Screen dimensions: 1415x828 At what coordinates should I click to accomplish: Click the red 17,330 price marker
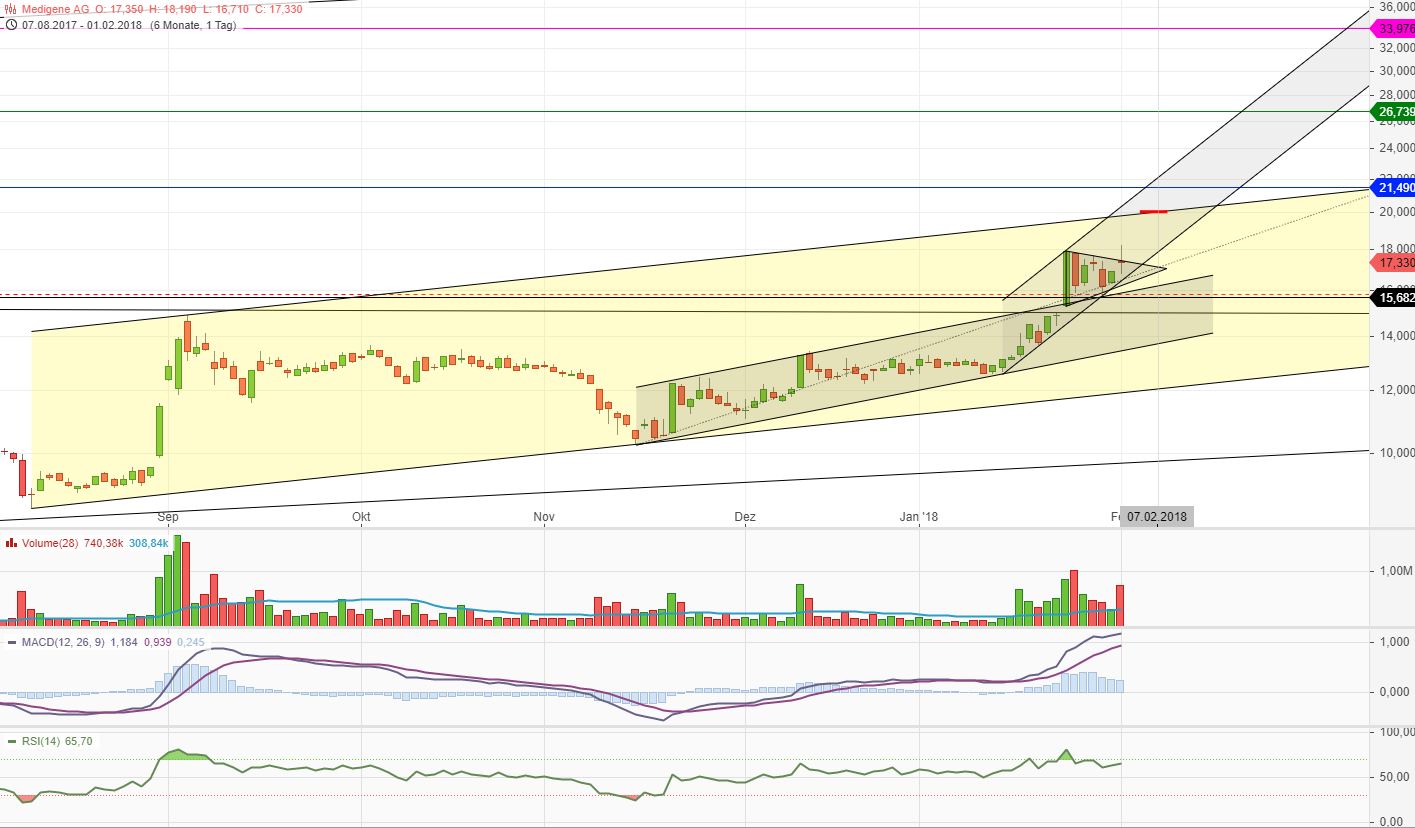click(x=1393, y=263)
